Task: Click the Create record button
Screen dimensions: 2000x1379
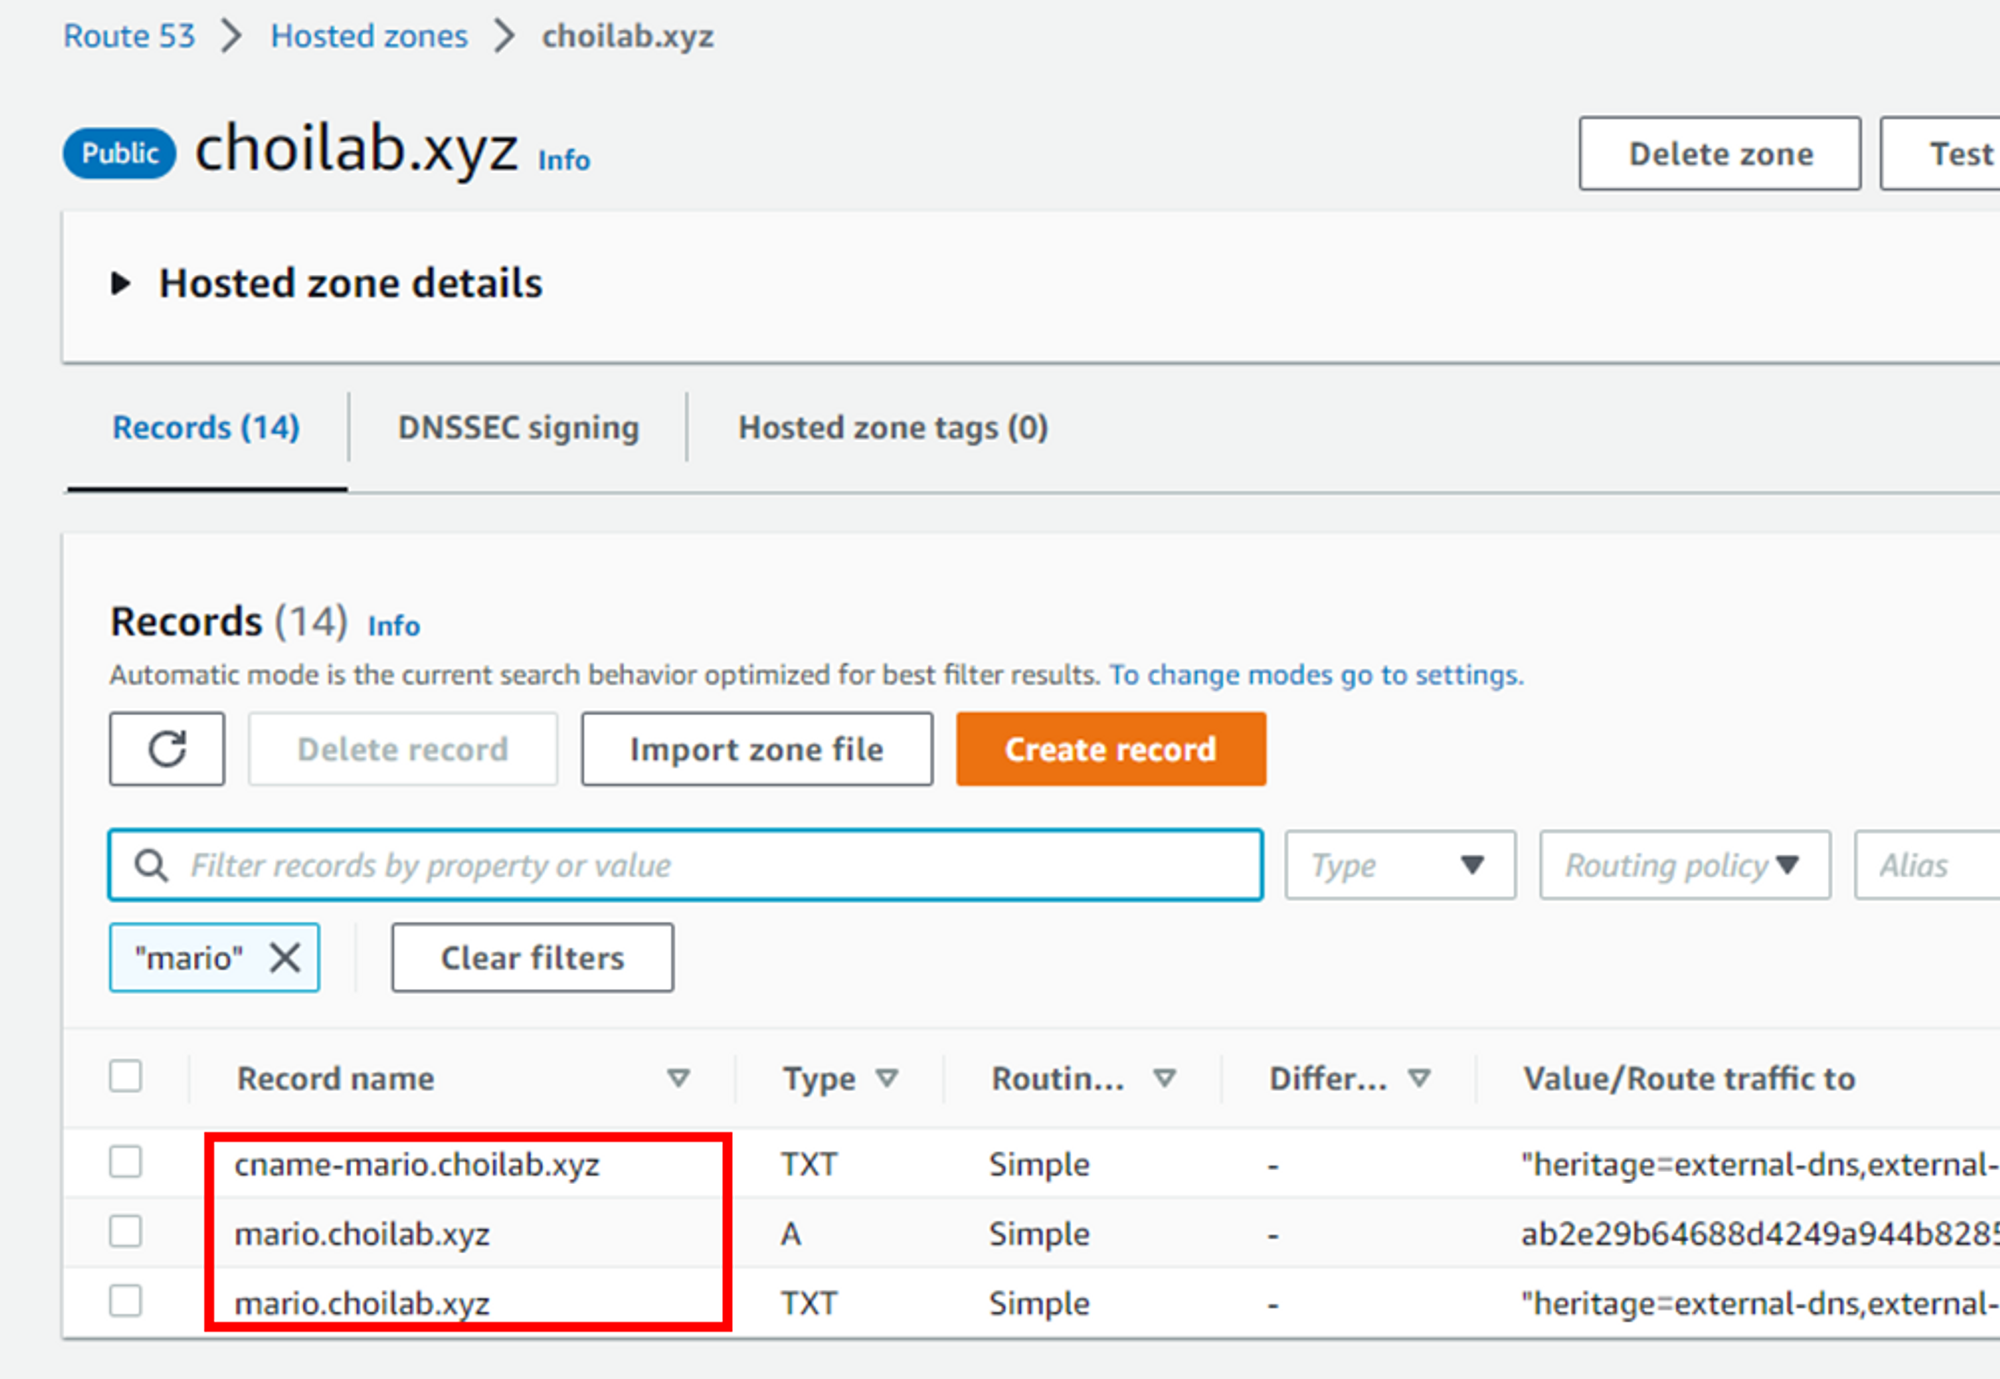Action: coord(1110,749)
